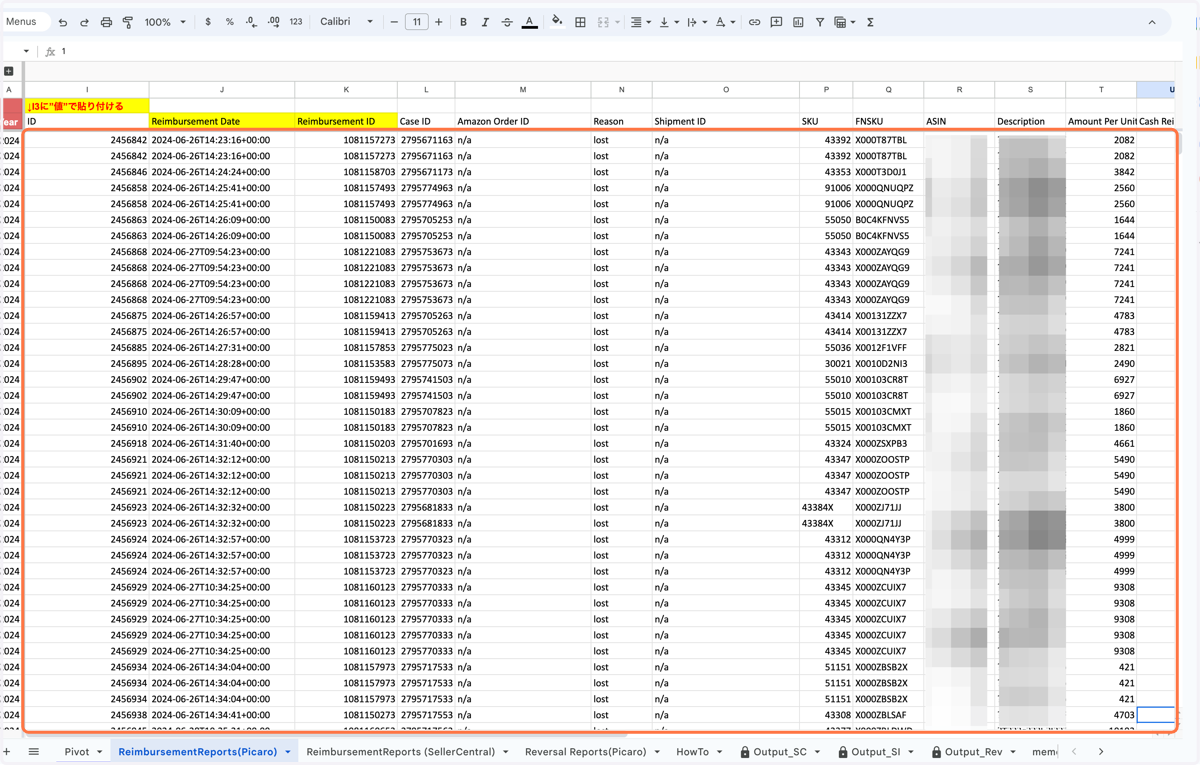
Task: Insert a chart from the toolbar
Action: (798, 22)
